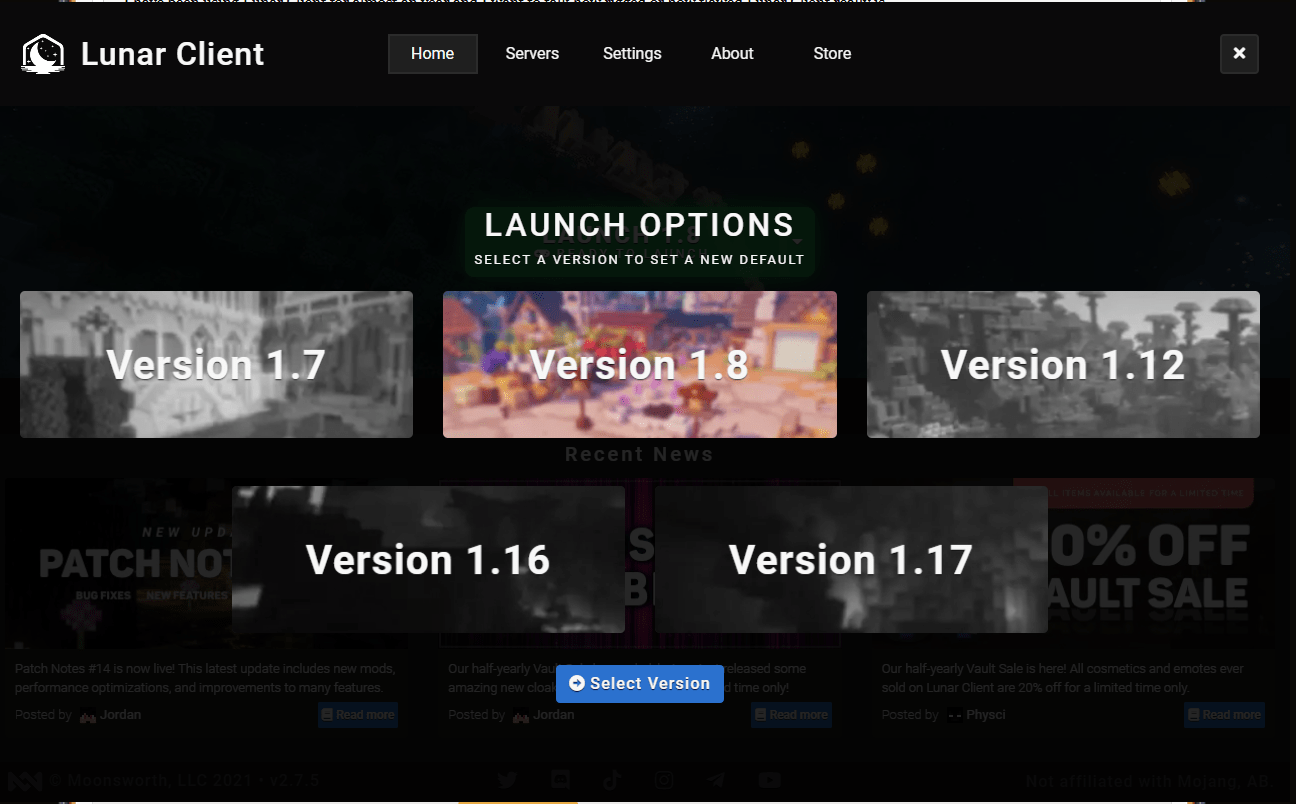The image size is (1296, 804).
Task: Choose the Version 1.16 card
Action: 428,559
